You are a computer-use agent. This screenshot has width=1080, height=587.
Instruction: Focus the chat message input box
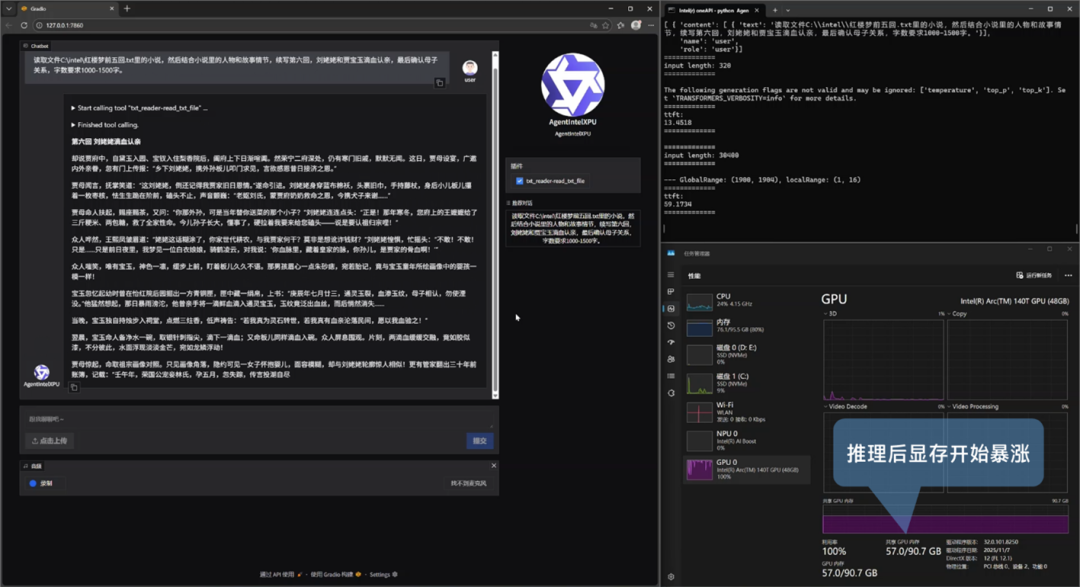click(258, 420)
